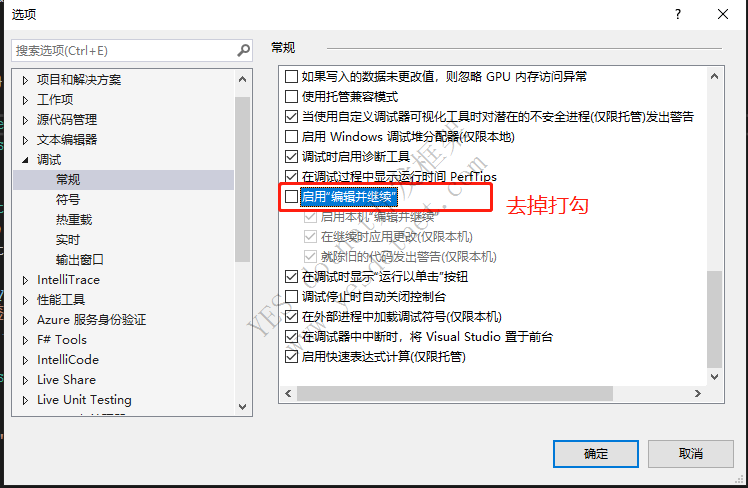748x488 pixels.
Task: Collapse the 调试 tree node
Action: [25, 160]
